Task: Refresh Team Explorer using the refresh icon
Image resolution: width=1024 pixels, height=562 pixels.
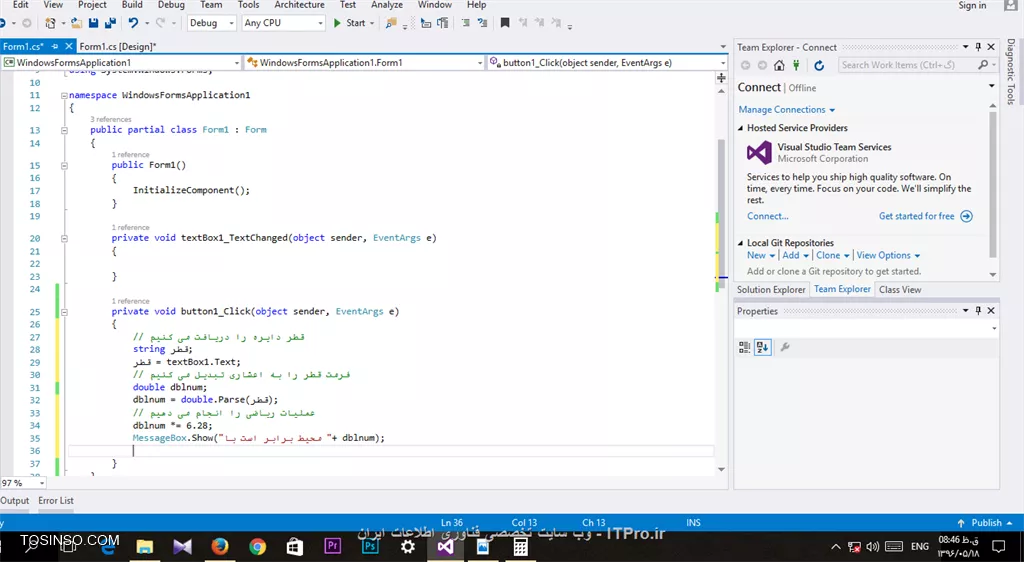Action: pyautogui.click(x=819, y=65)
